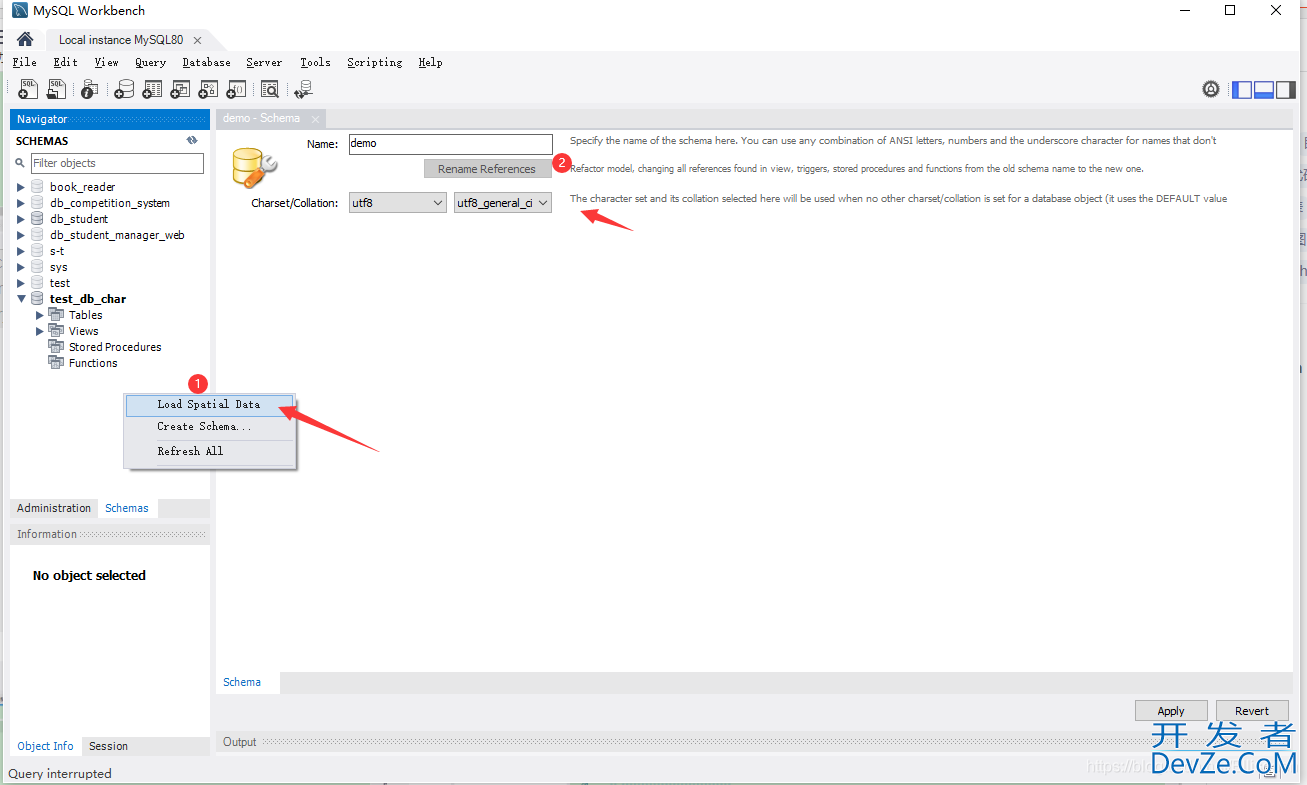Select the sys schema name
The image size is (1307, 785).
tap(59, 267)
